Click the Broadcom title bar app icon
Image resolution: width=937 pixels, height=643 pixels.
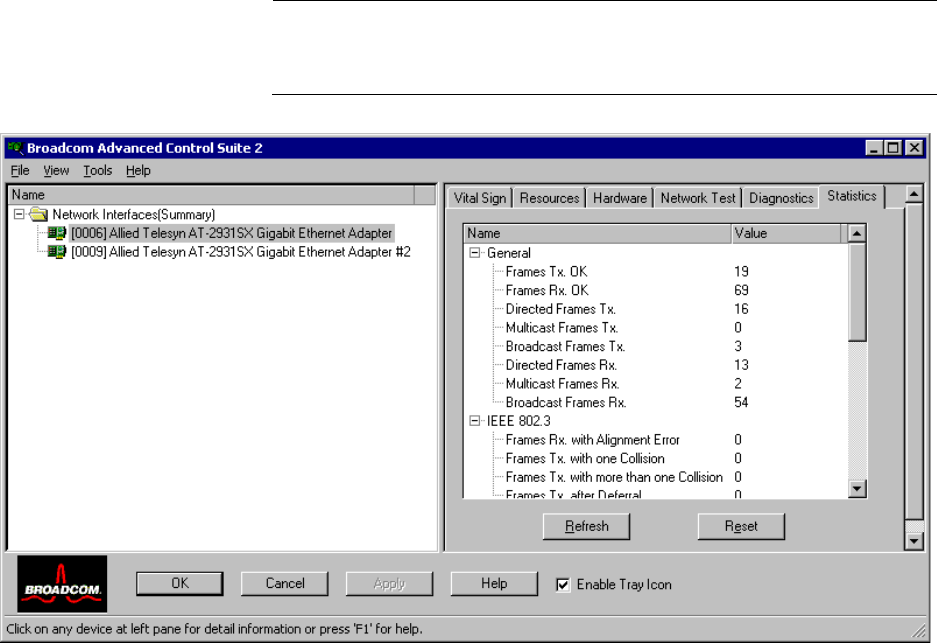15,148
